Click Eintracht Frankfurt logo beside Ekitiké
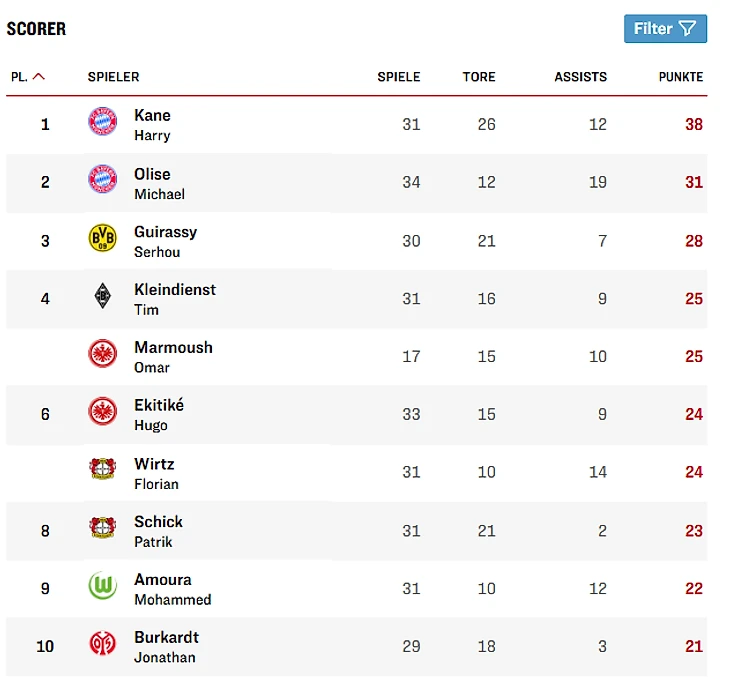This screenshot has width=730, height=679. (102, 411)
